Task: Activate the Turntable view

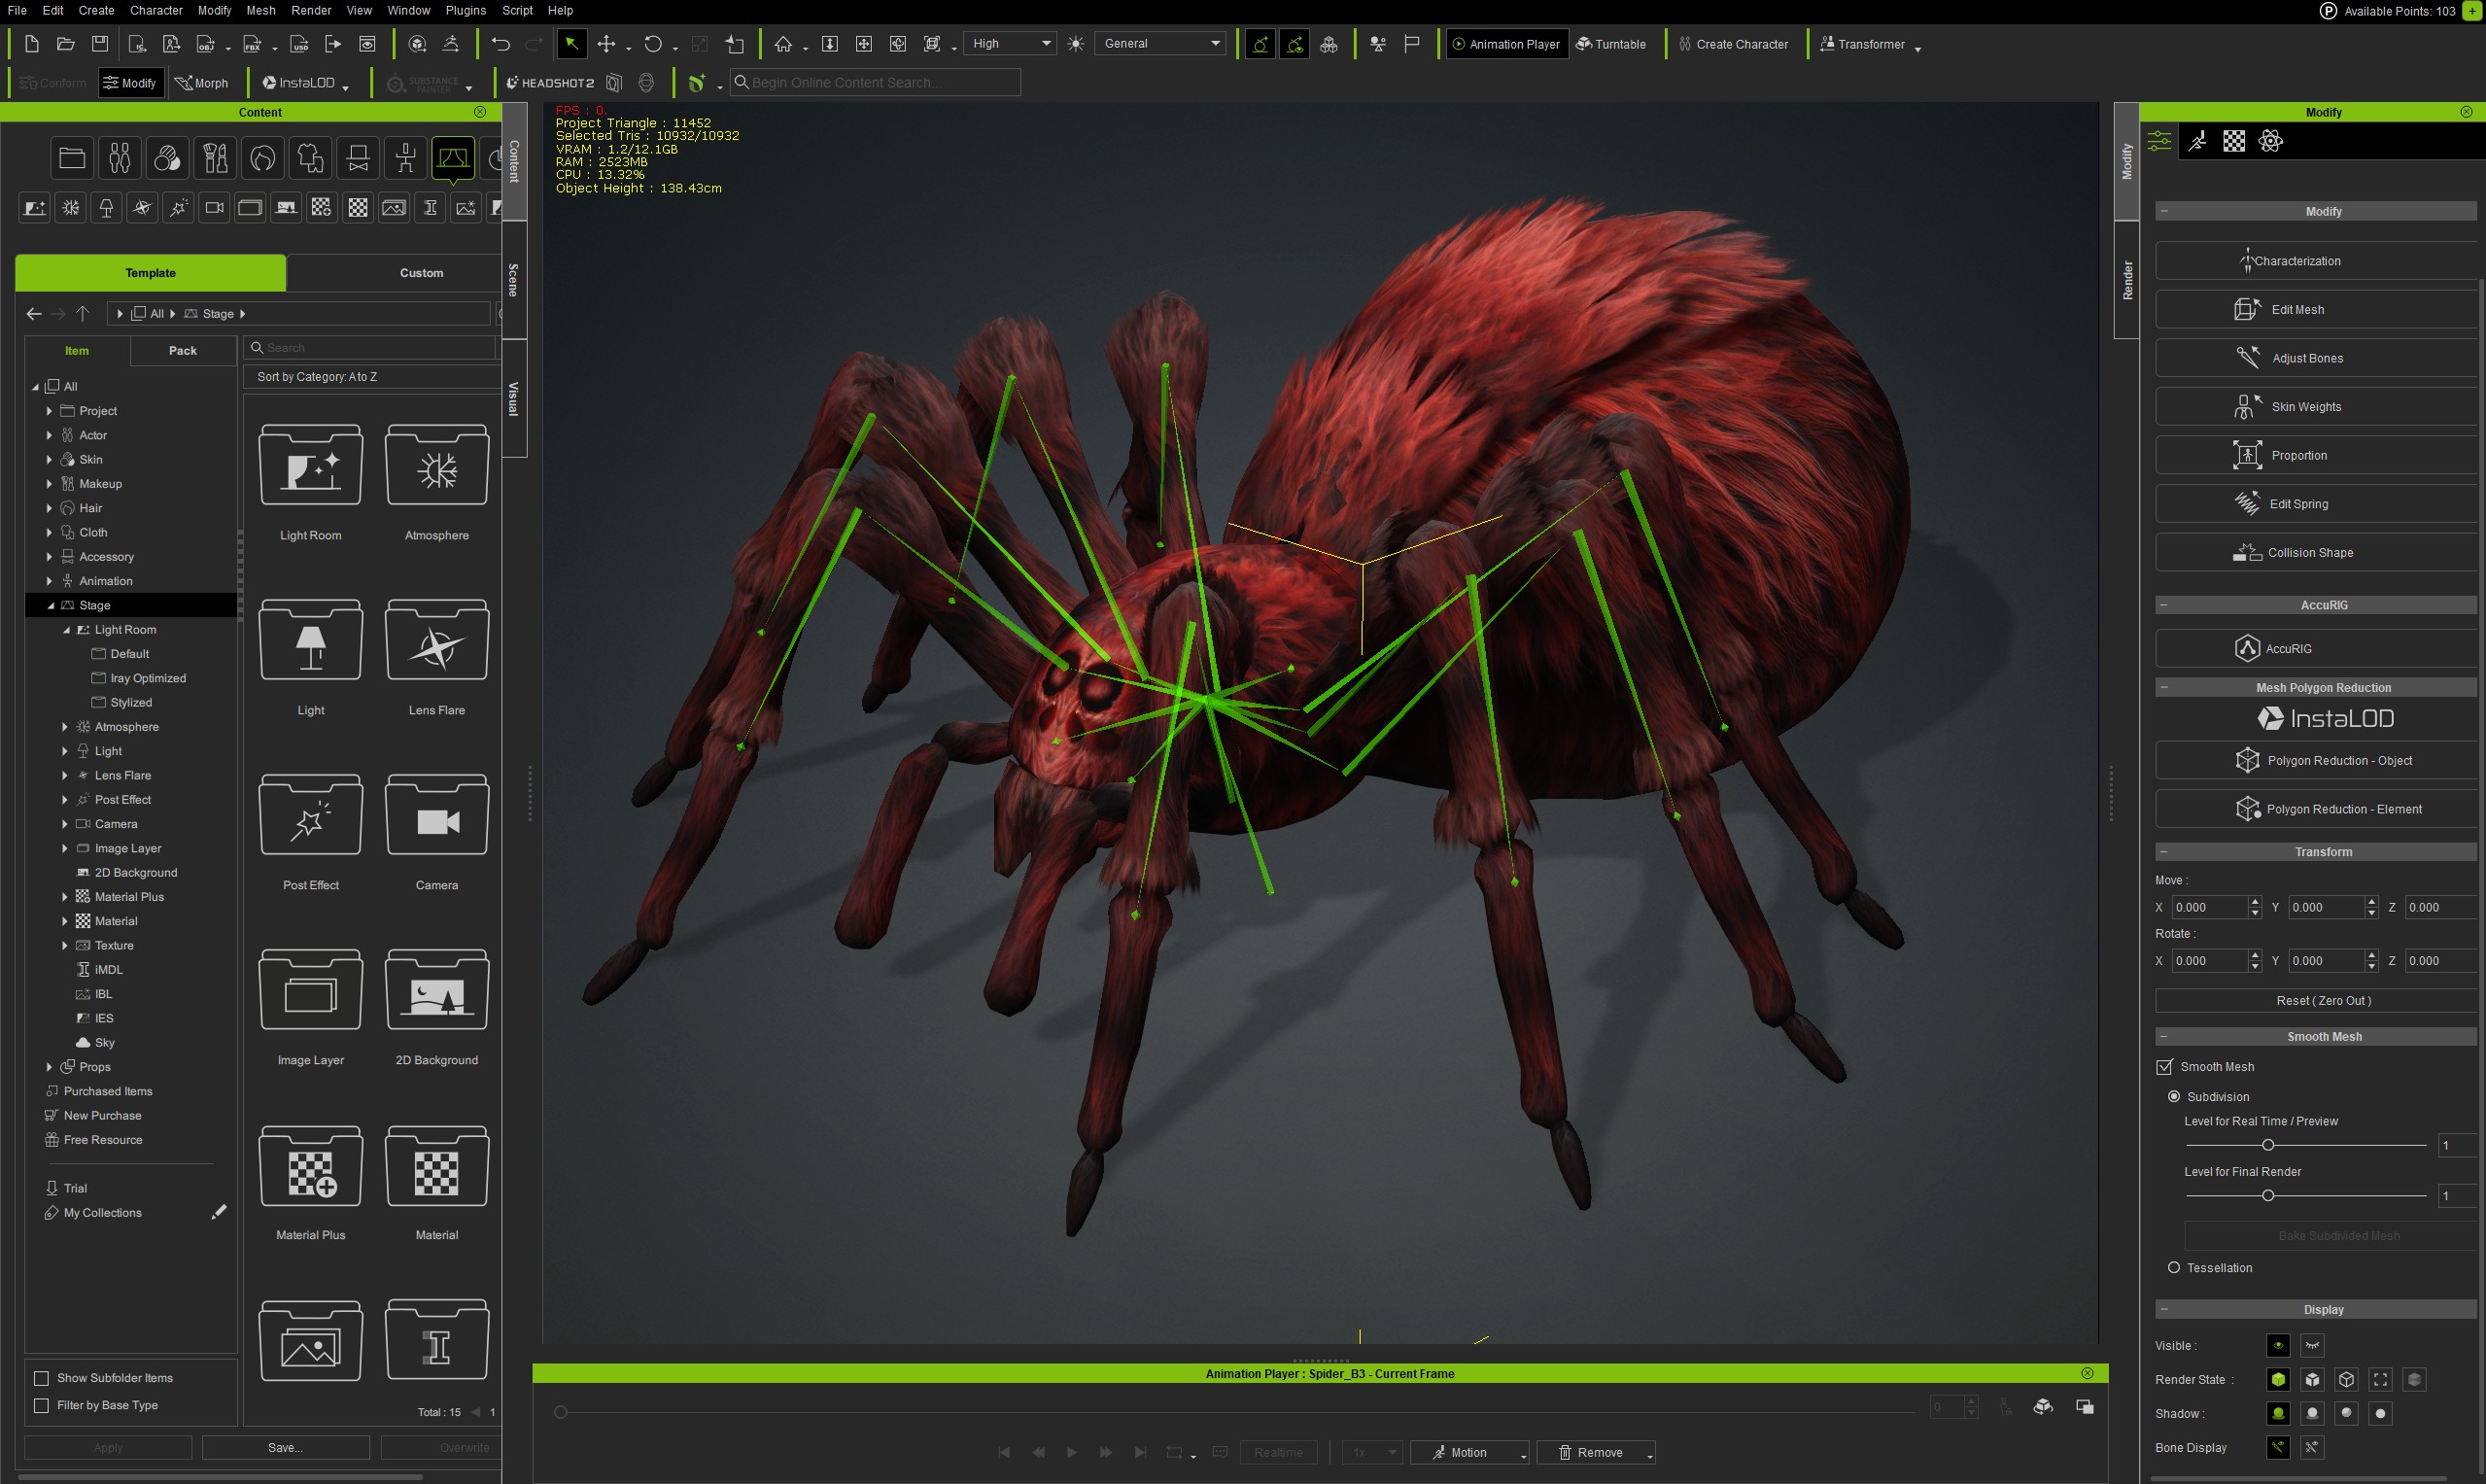Action: point(1612,44)
